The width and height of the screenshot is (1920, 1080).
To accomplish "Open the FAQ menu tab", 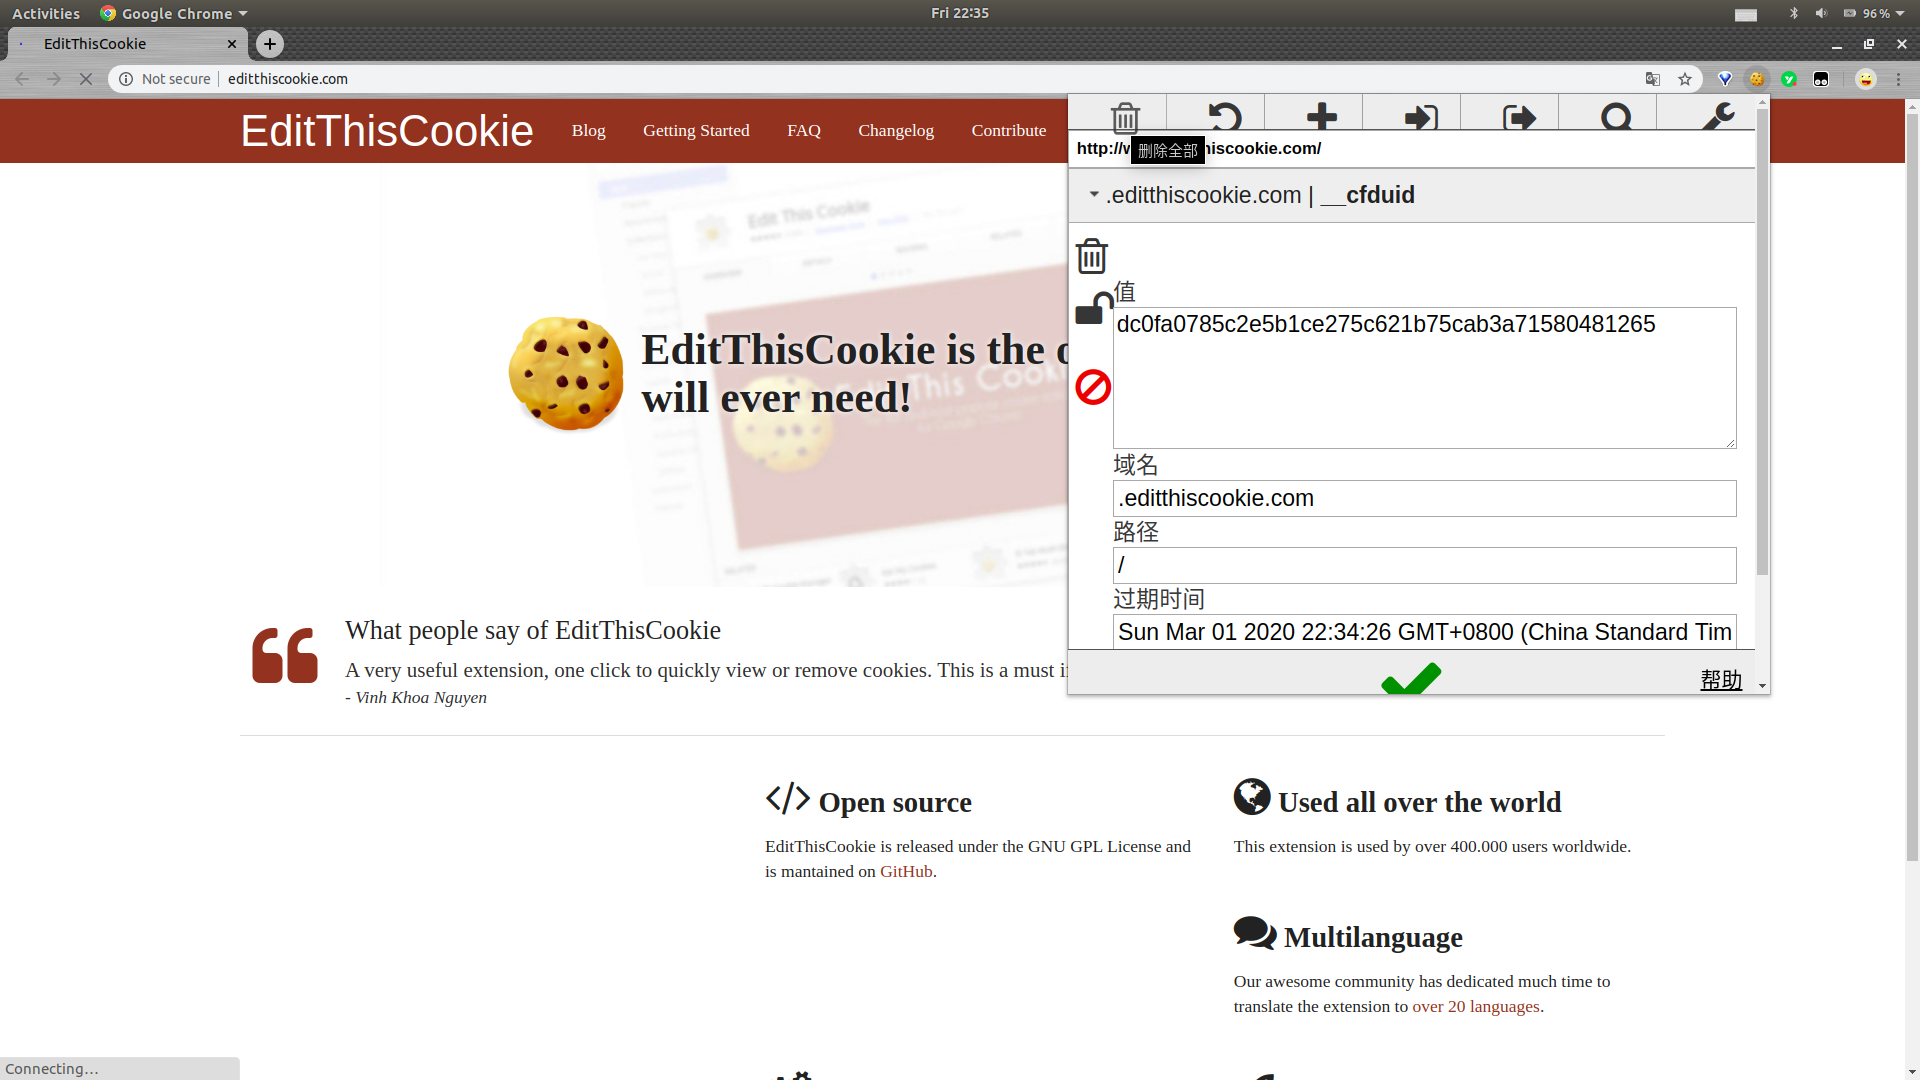I will click(x=803, y=129).
